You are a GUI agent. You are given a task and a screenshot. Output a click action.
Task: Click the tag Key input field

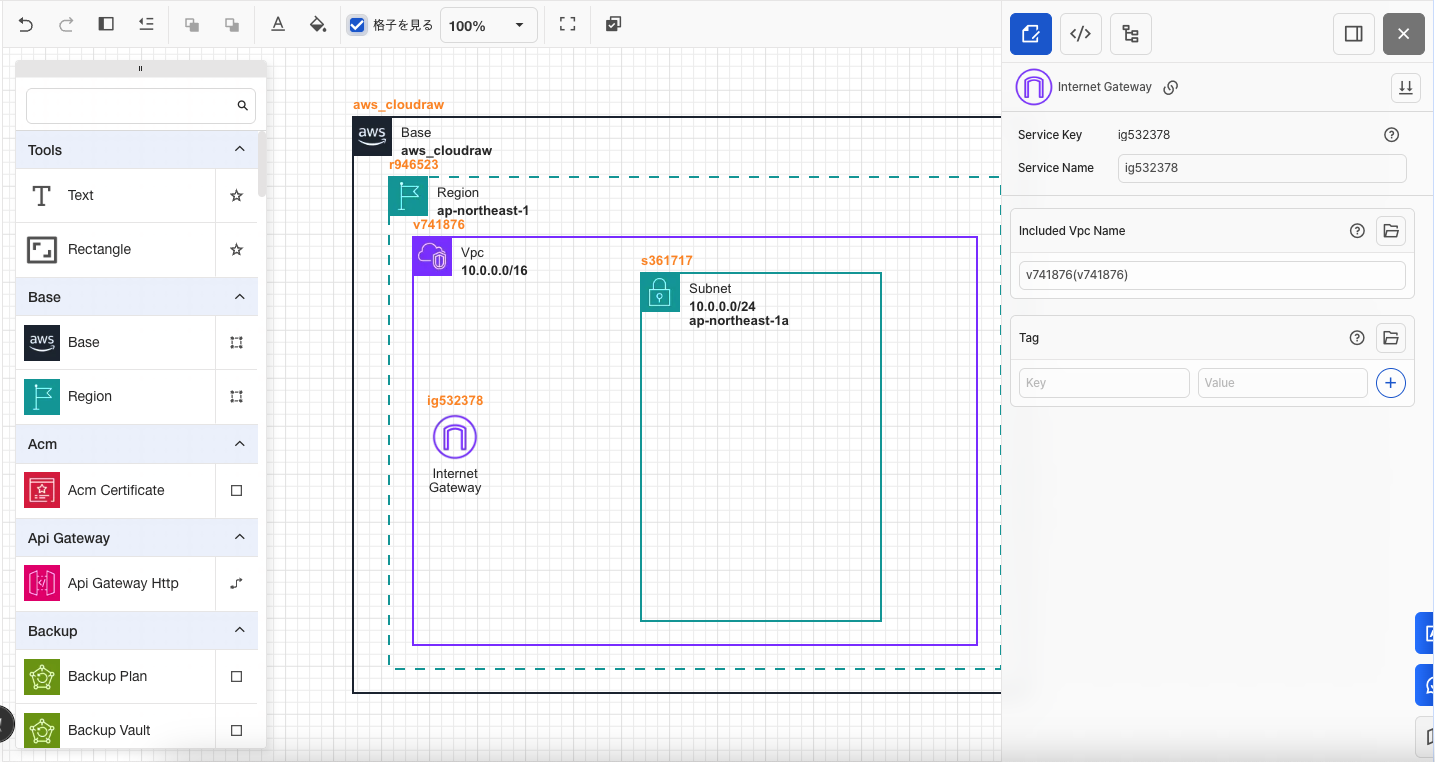point(1104,383)
